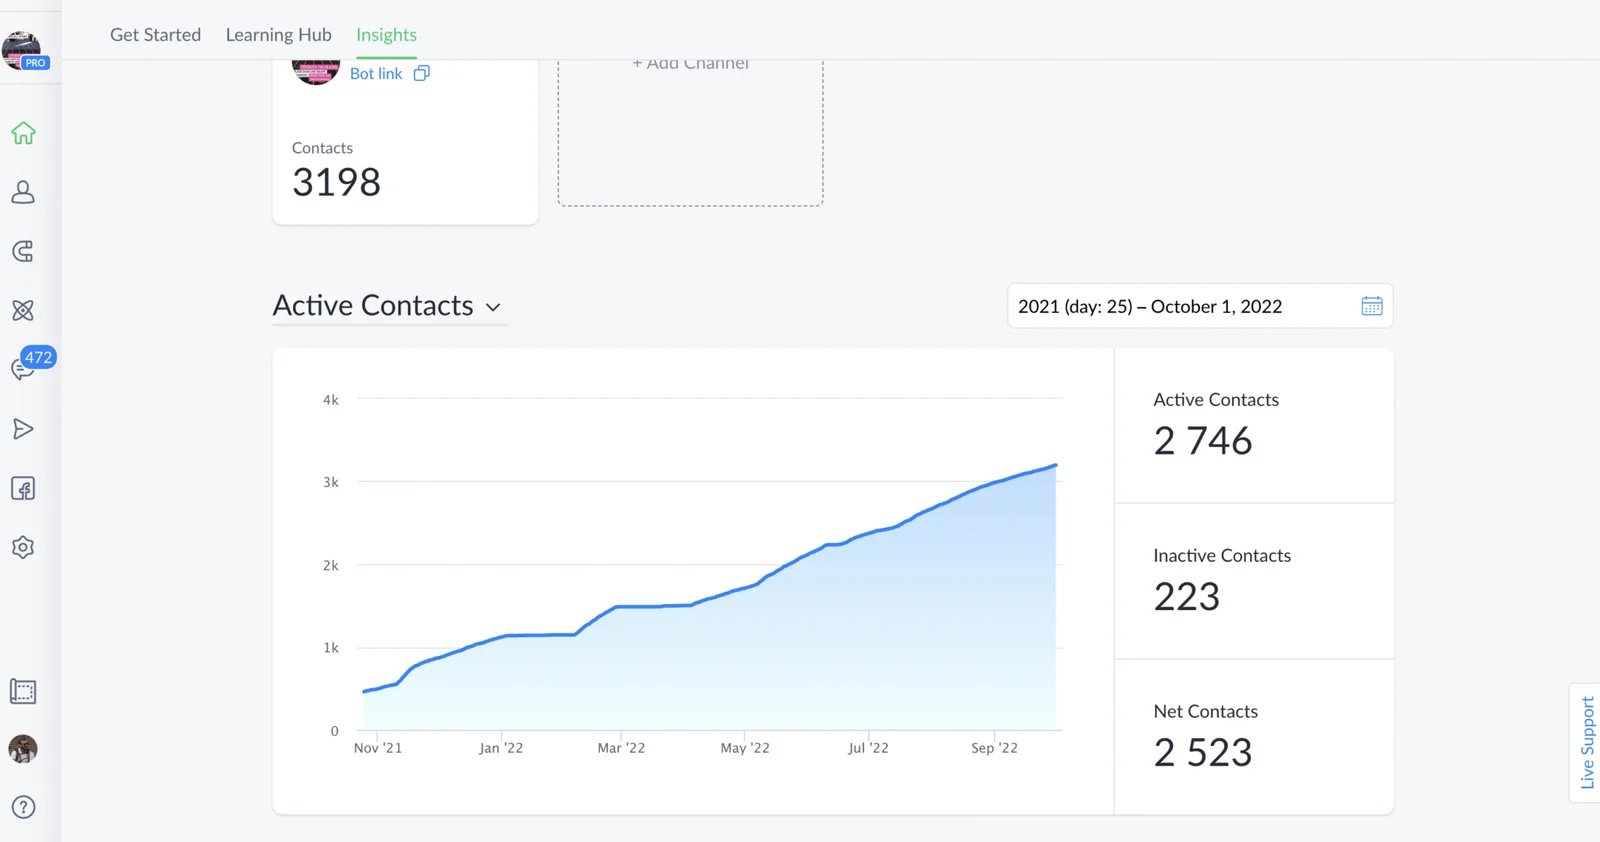Open the Broadcasting paper plane icon
1600x842 pixels.
pyautogui.click(x=23, y=429)
